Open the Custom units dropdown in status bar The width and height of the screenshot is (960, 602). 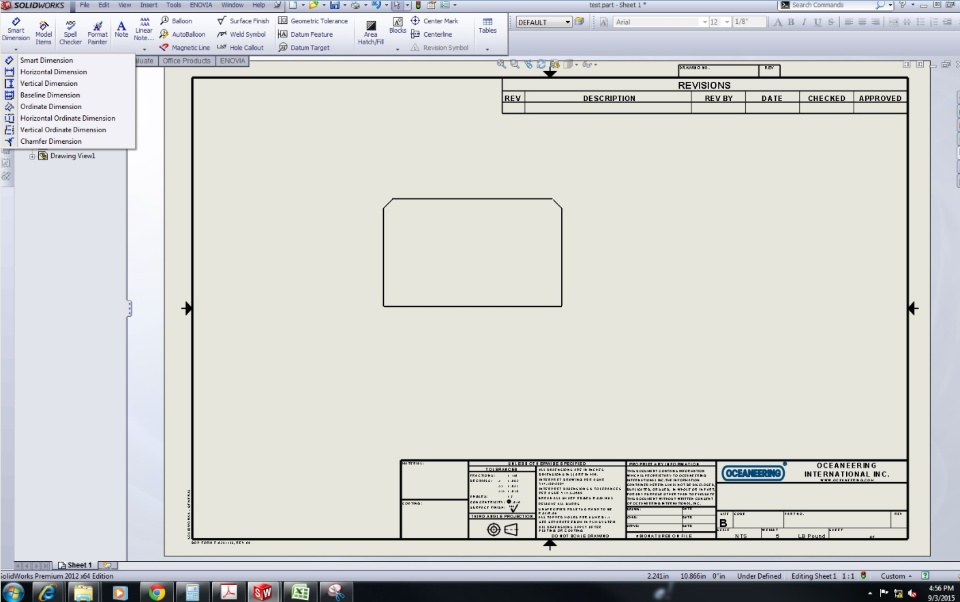(896, 576)
